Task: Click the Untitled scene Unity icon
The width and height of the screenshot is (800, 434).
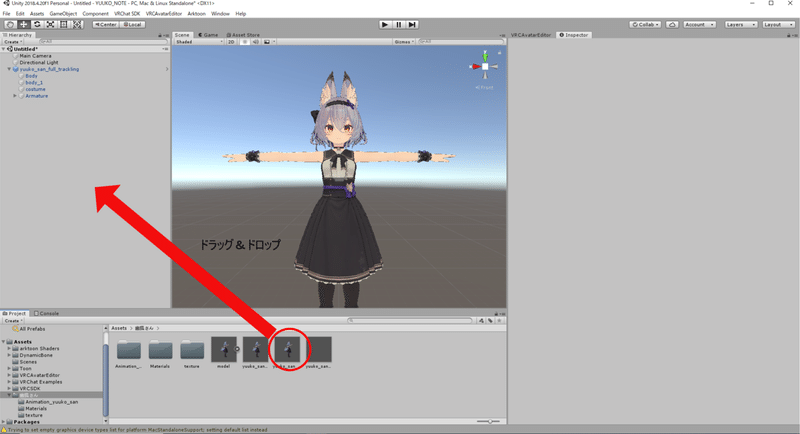Action: pos(10,49)
